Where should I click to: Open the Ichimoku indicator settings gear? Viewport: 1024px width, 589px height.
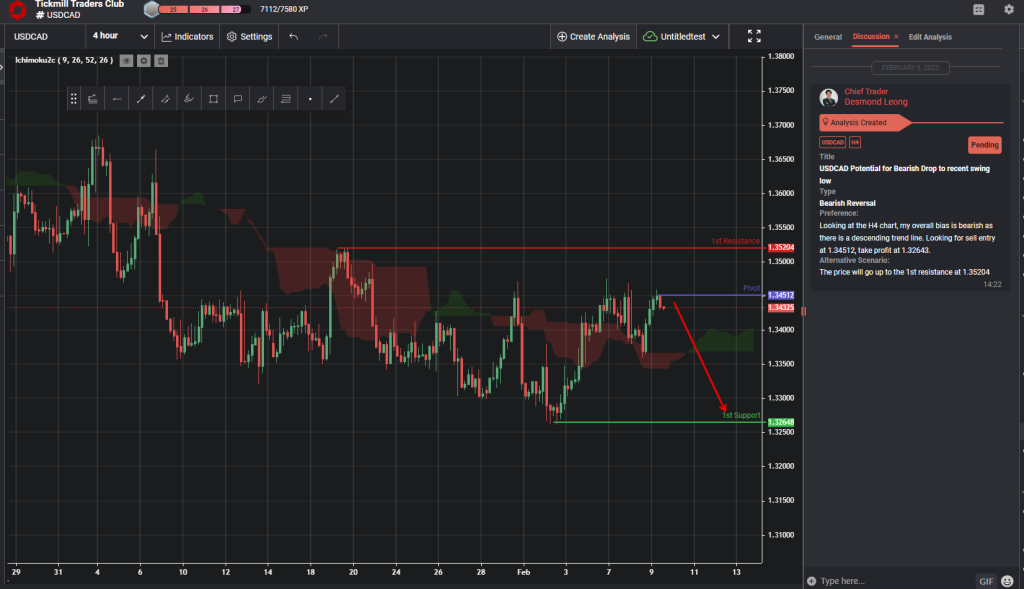tap(143, 60)
